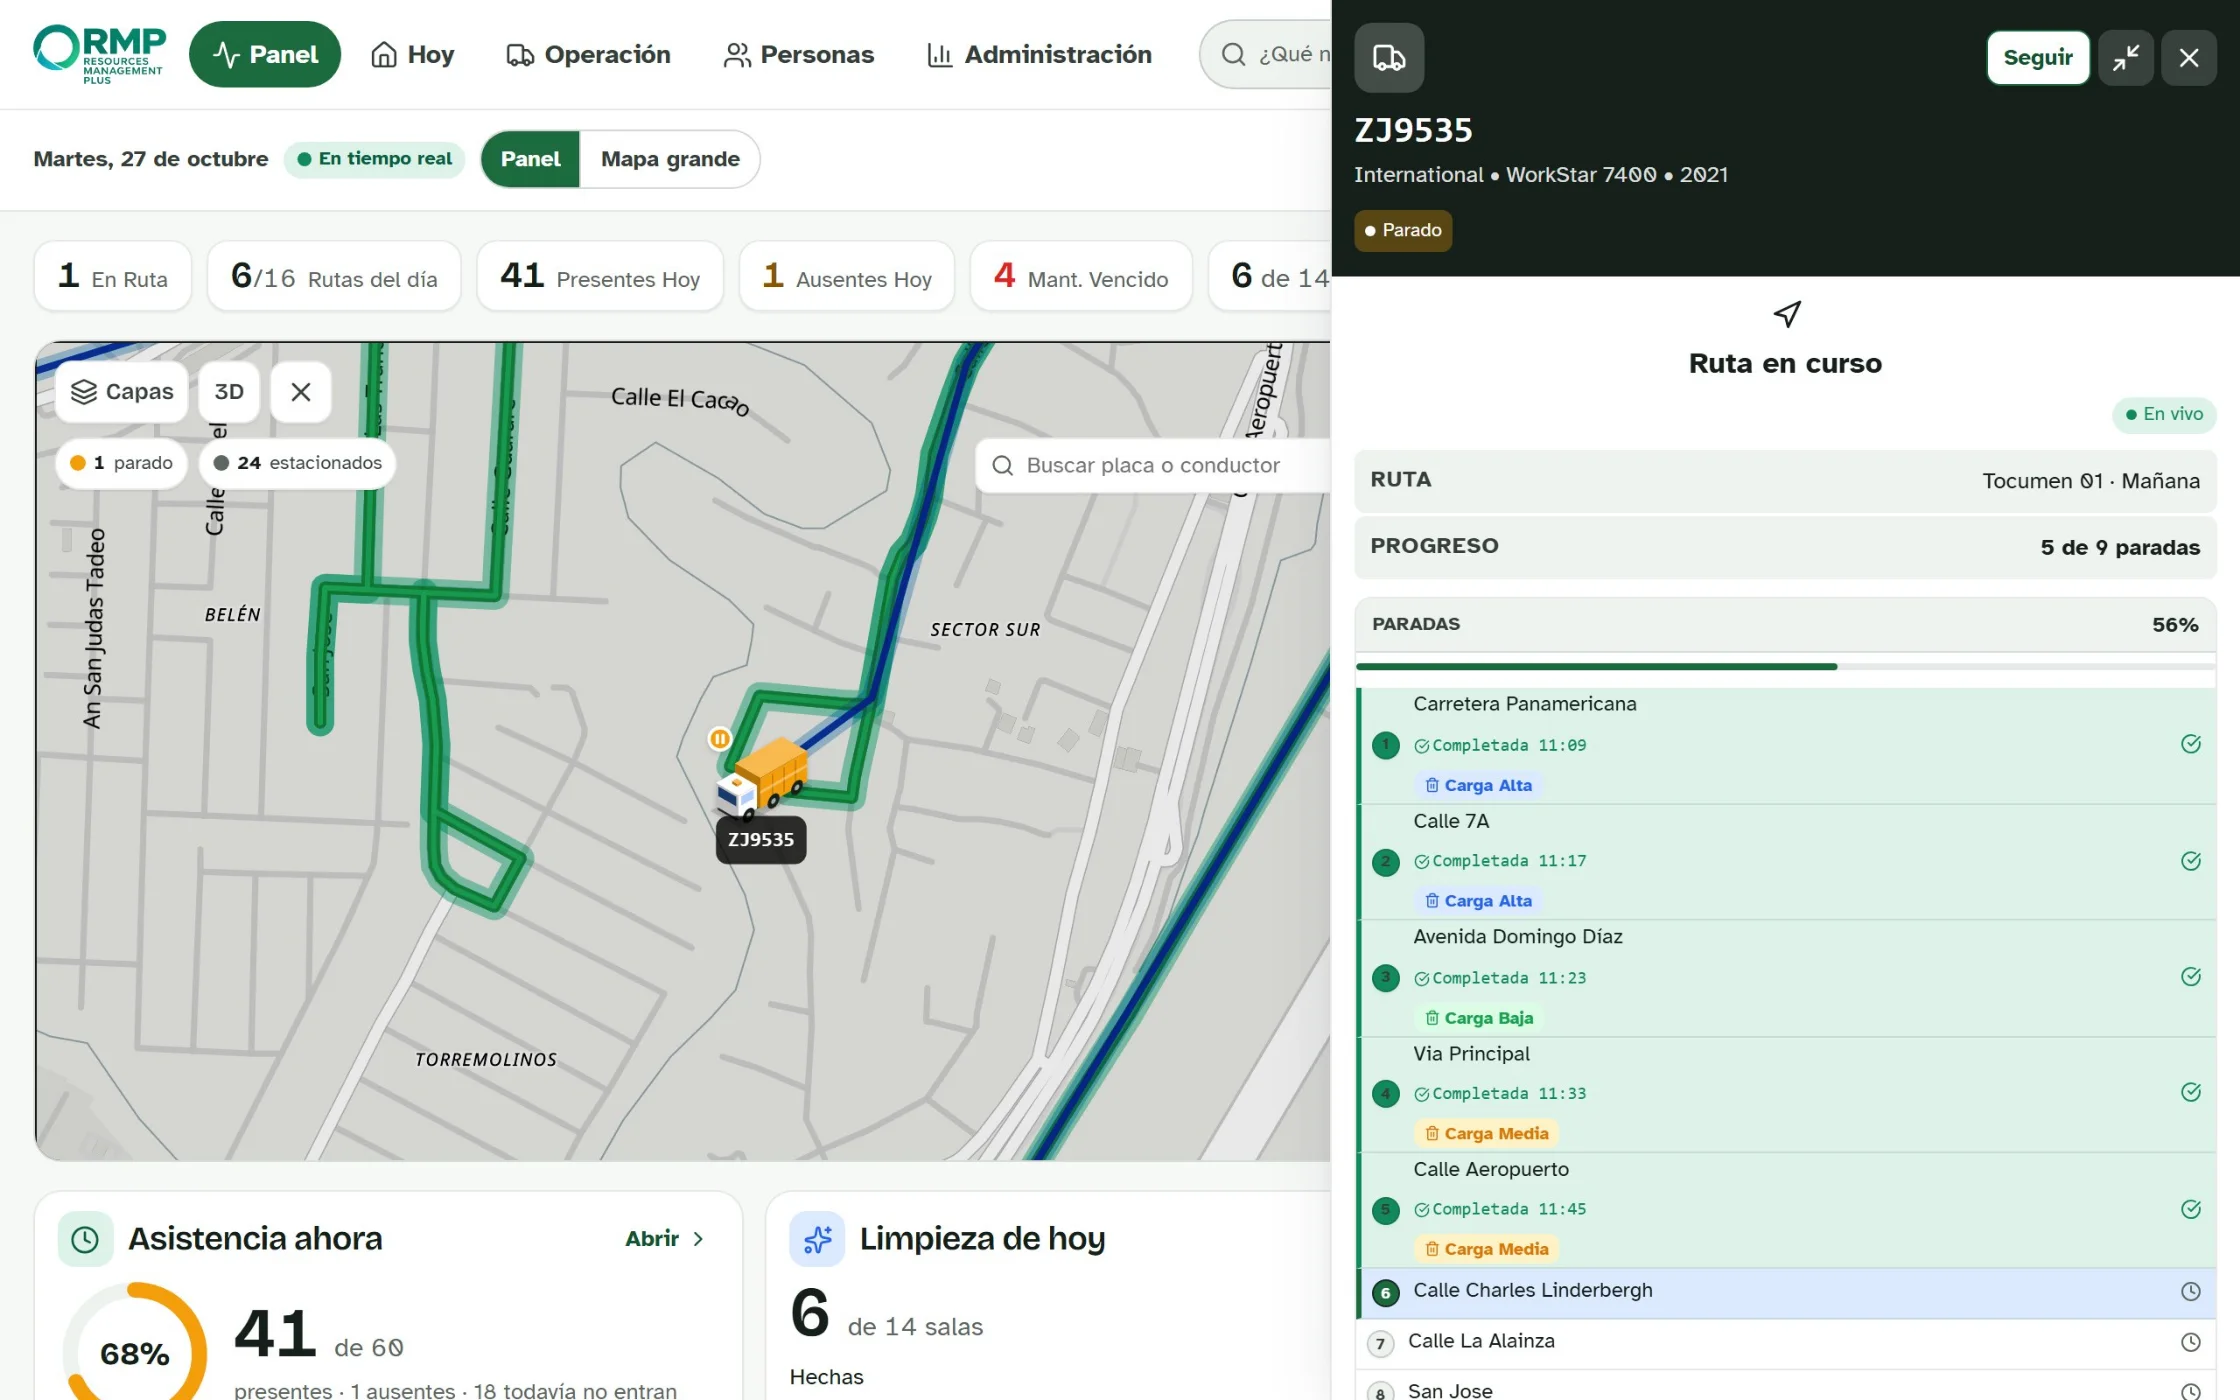Click the En vivo indicator
Screen dimensions: 2240x1400
click(2164, 415)
